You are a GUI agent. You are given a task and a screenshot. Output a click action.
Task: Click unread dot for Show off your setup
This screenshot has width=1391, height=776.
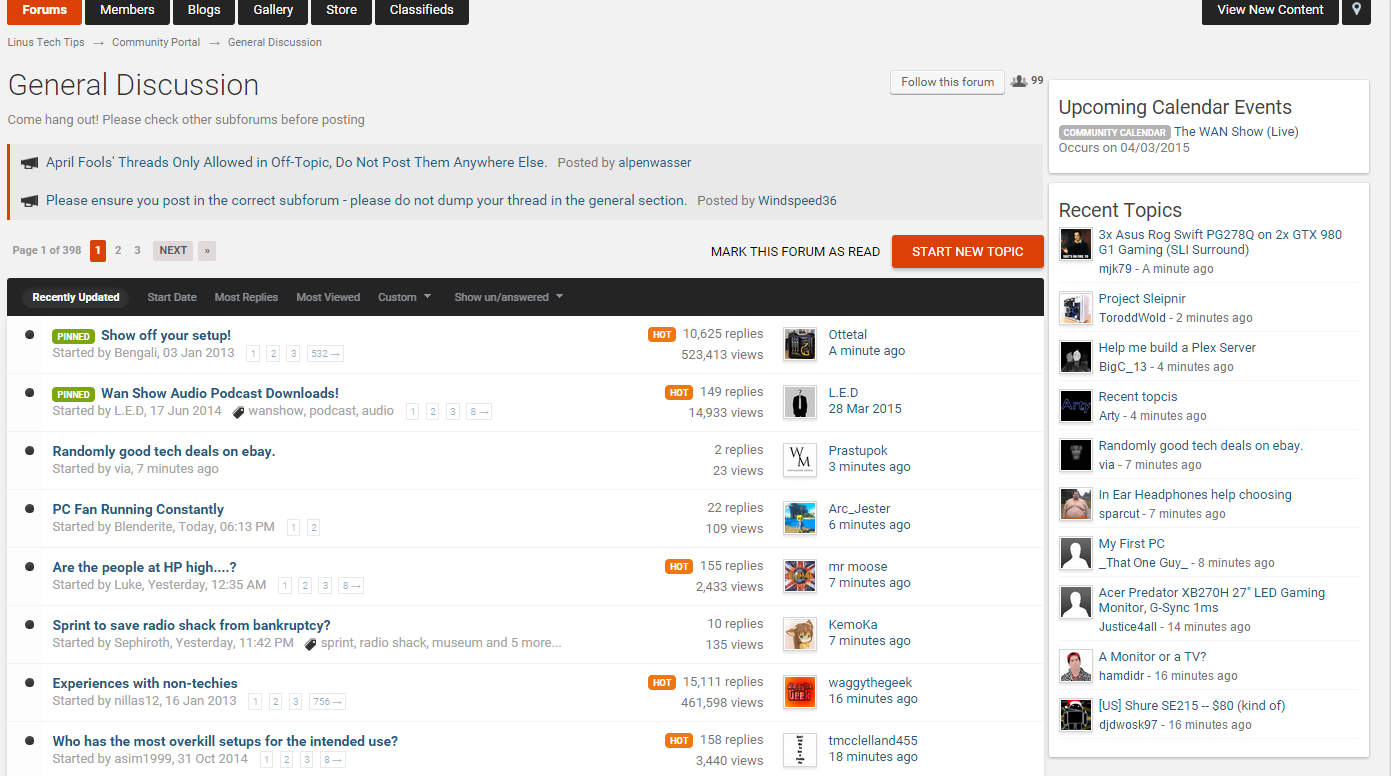(x=30, y=335)
